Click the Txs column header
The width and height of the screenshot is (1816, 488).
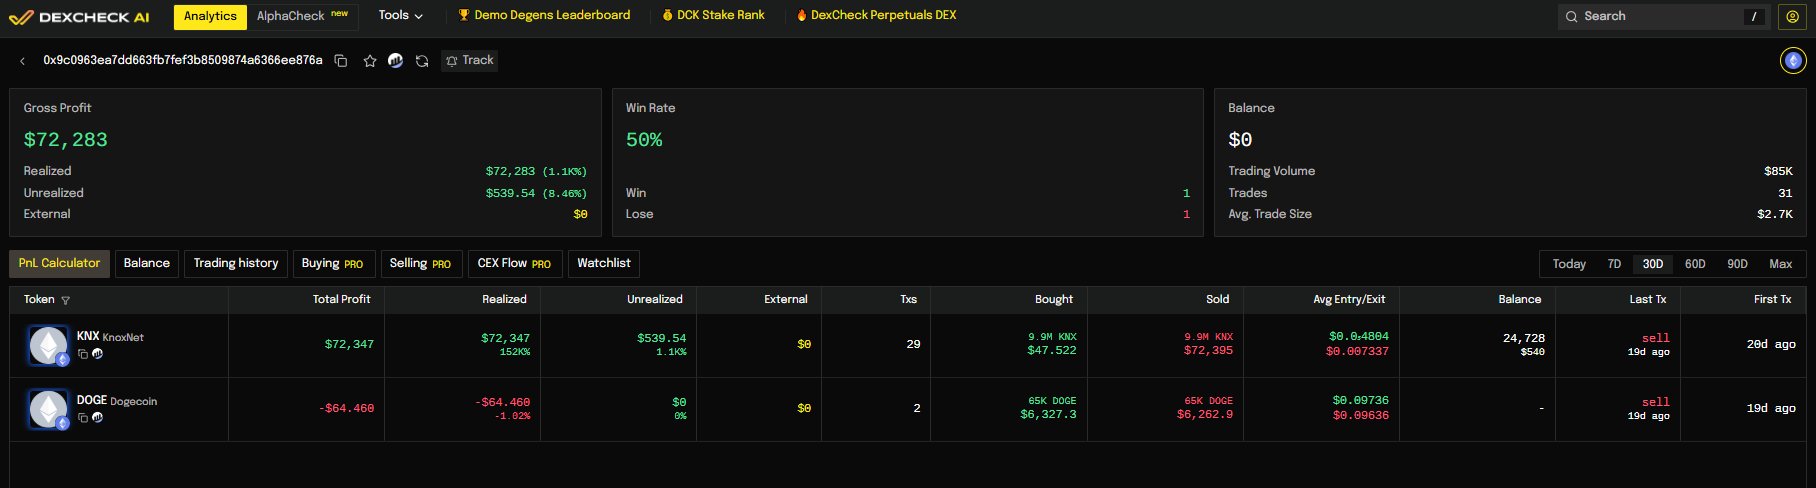(908, 300)
